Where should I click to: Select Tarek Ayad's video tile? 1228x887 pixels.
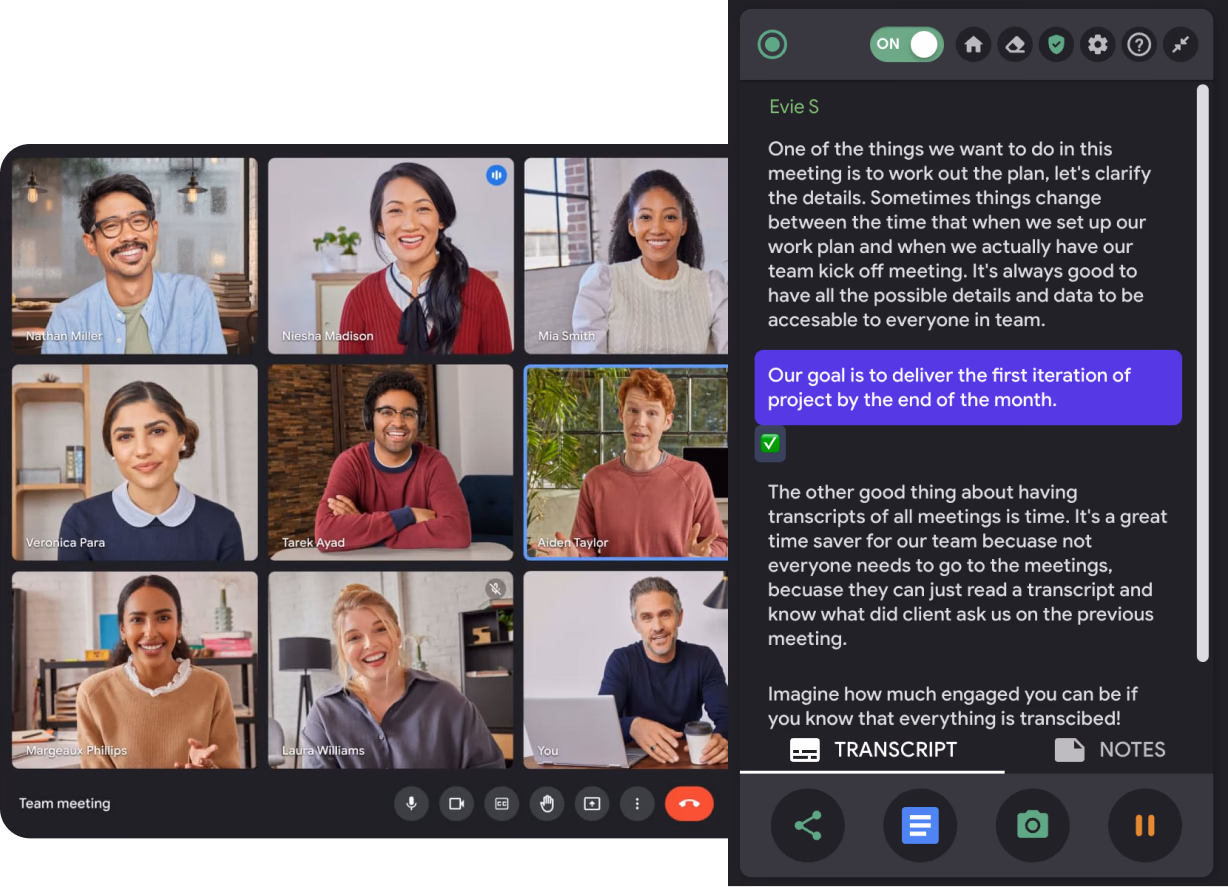coord(391,462)
